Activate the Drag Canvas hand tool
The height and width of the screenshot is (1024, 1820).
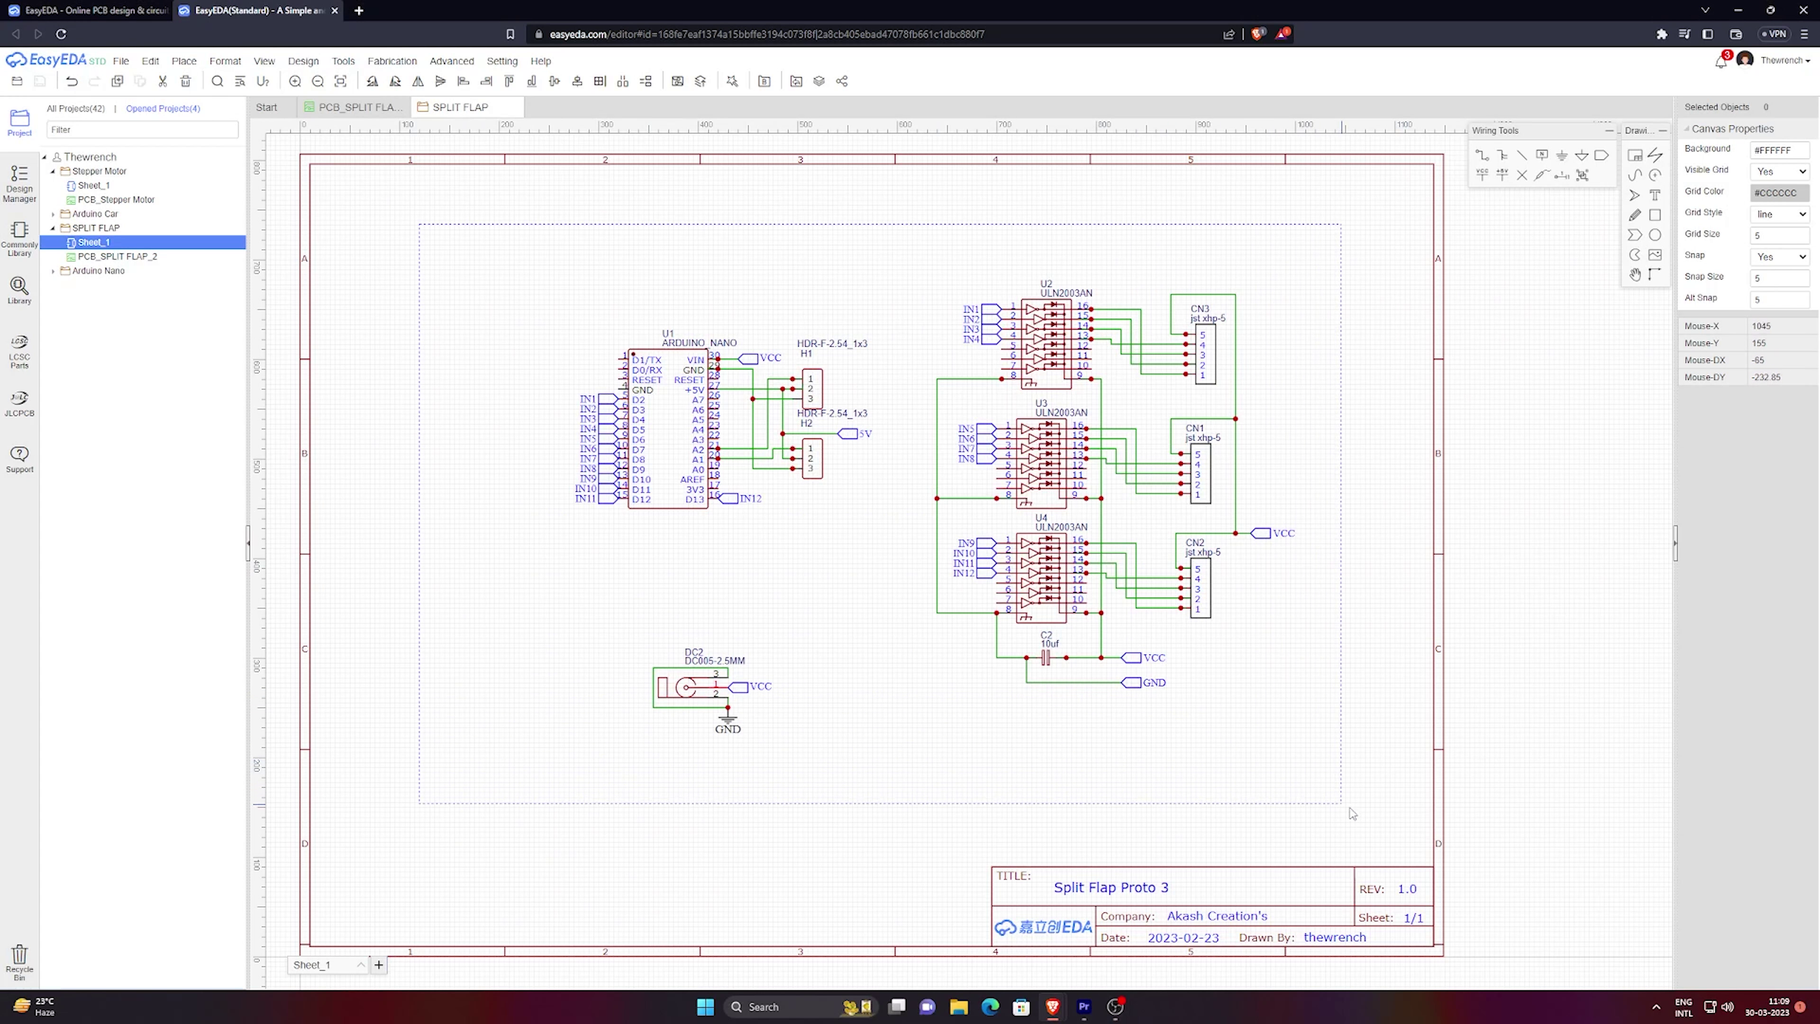1636,275
